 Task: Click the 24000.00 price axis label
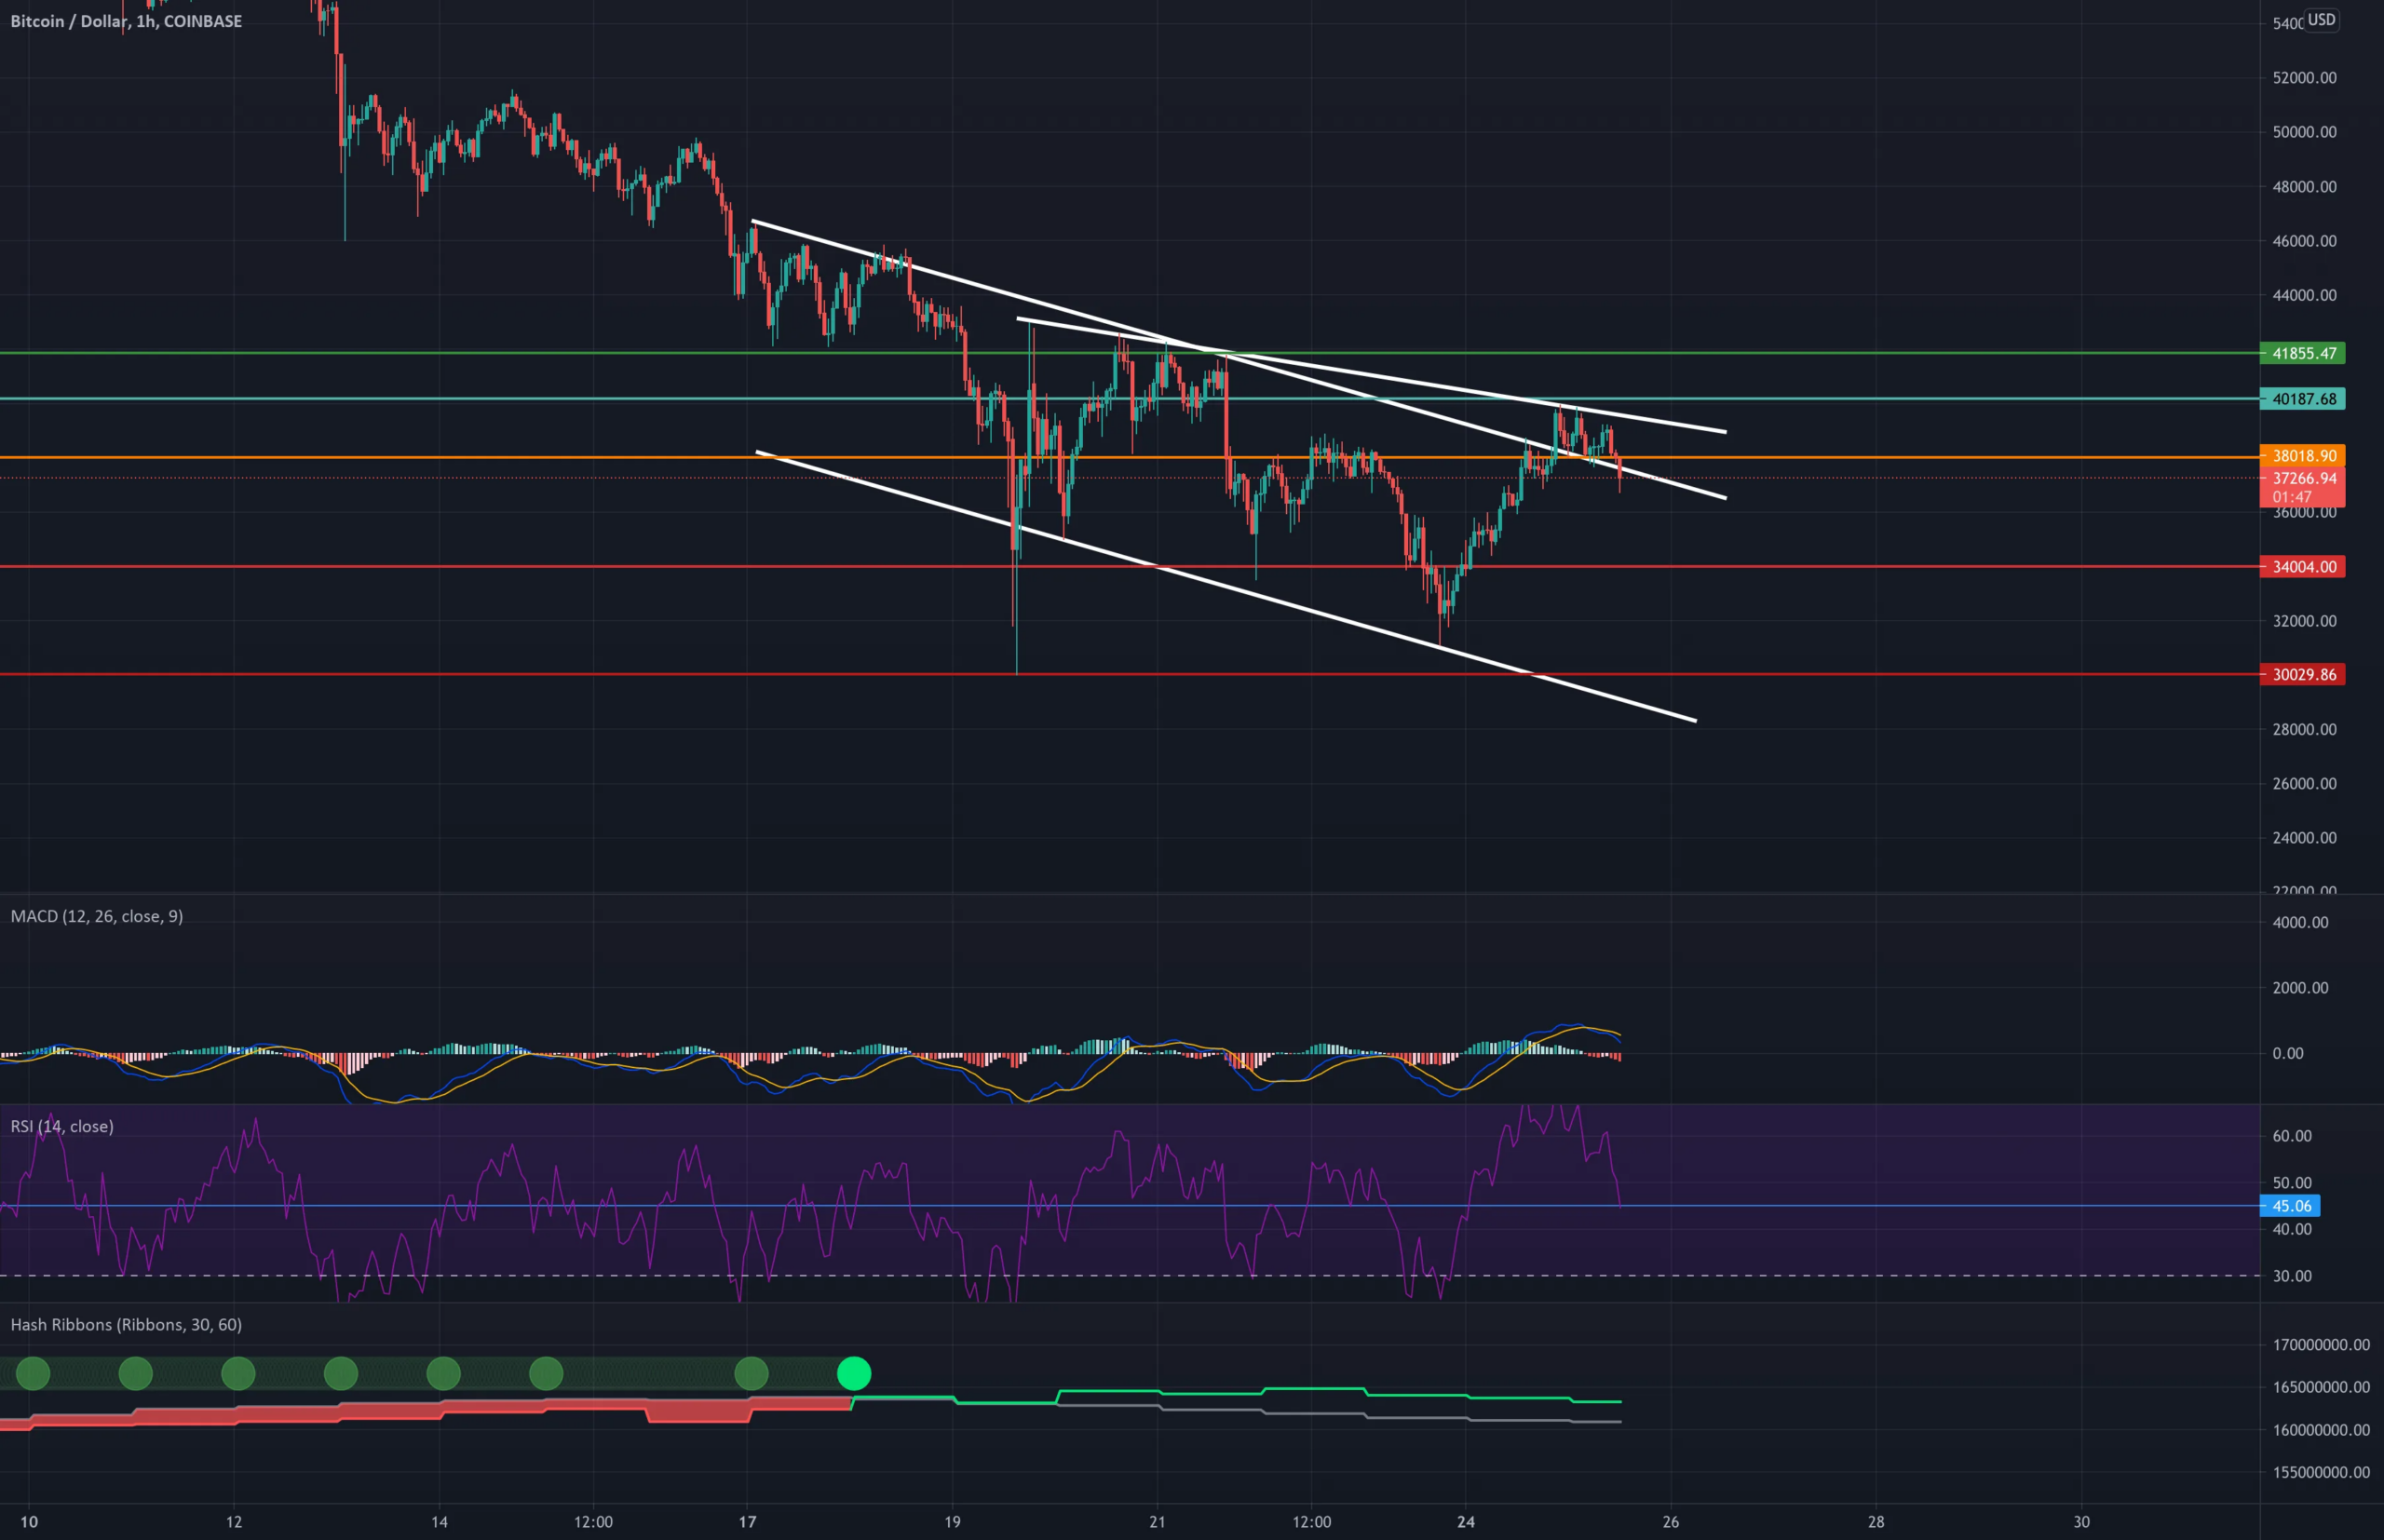coord(2304,838)
